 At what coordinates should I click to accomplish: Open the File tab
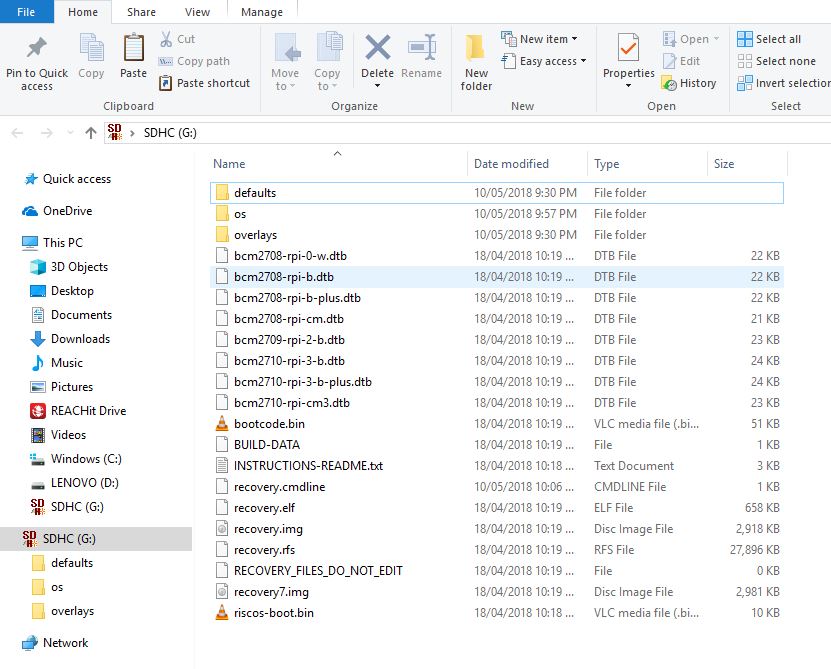click(26, 12)
